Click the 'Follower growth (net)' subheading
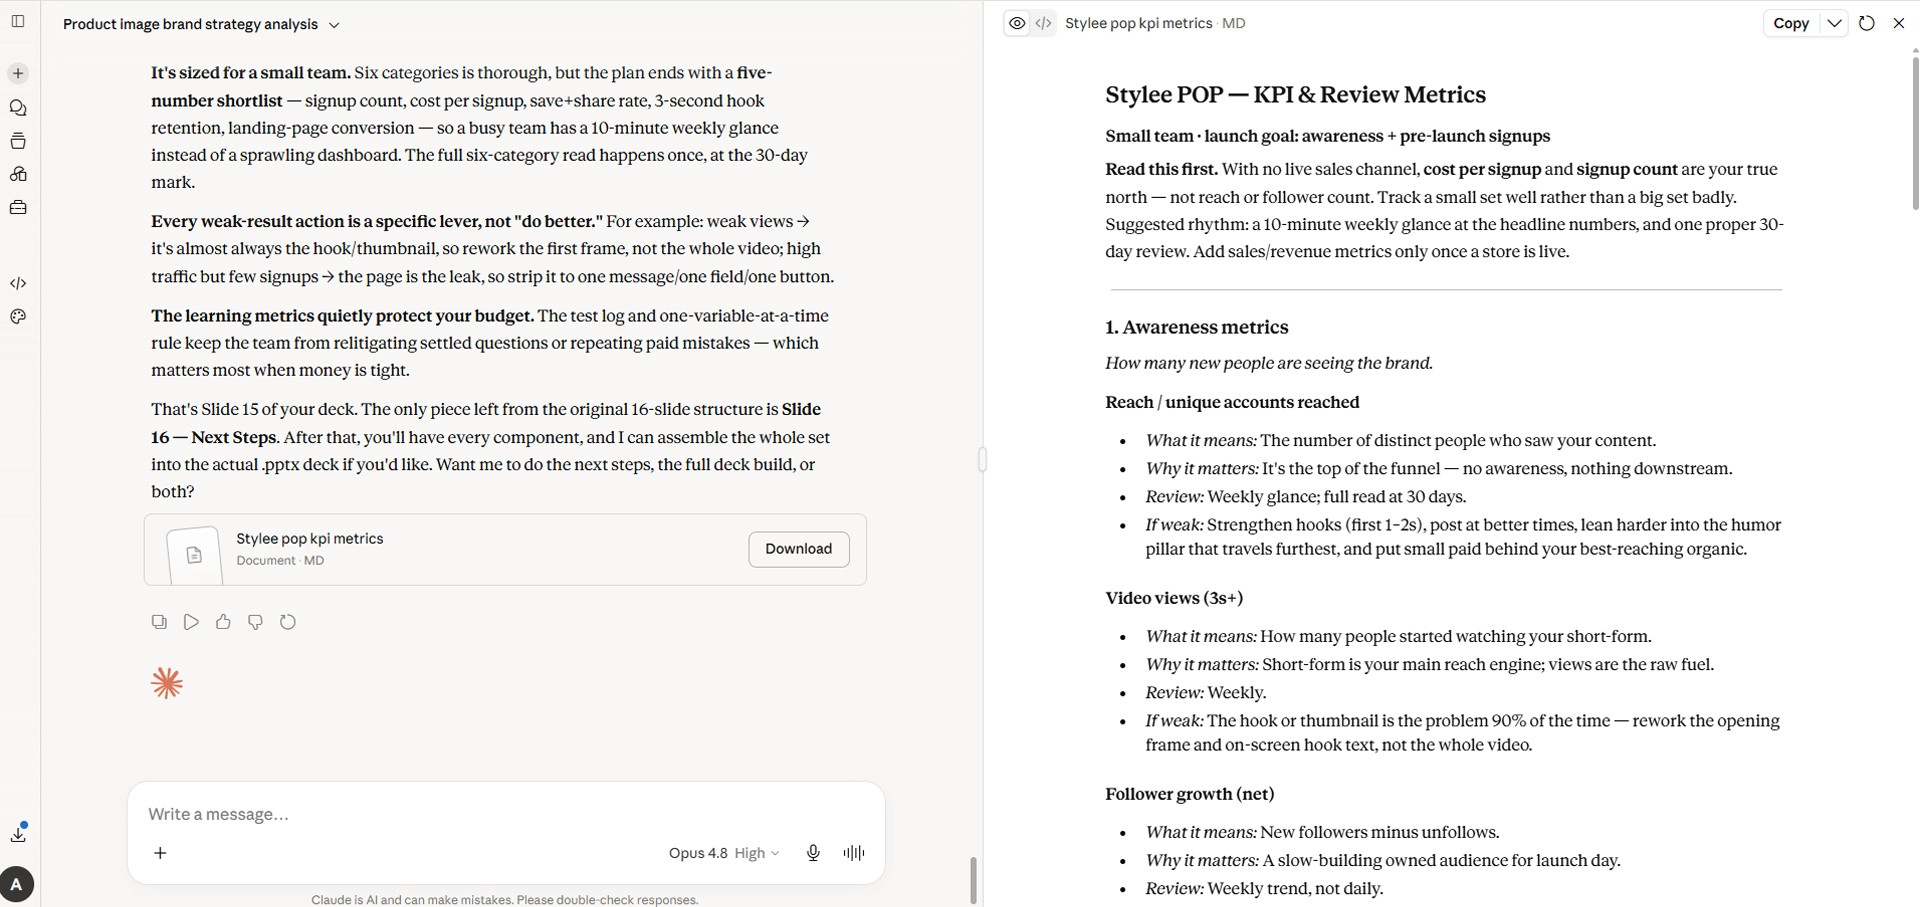This screenshot has height=907, width=1920. pos(1189,794)
